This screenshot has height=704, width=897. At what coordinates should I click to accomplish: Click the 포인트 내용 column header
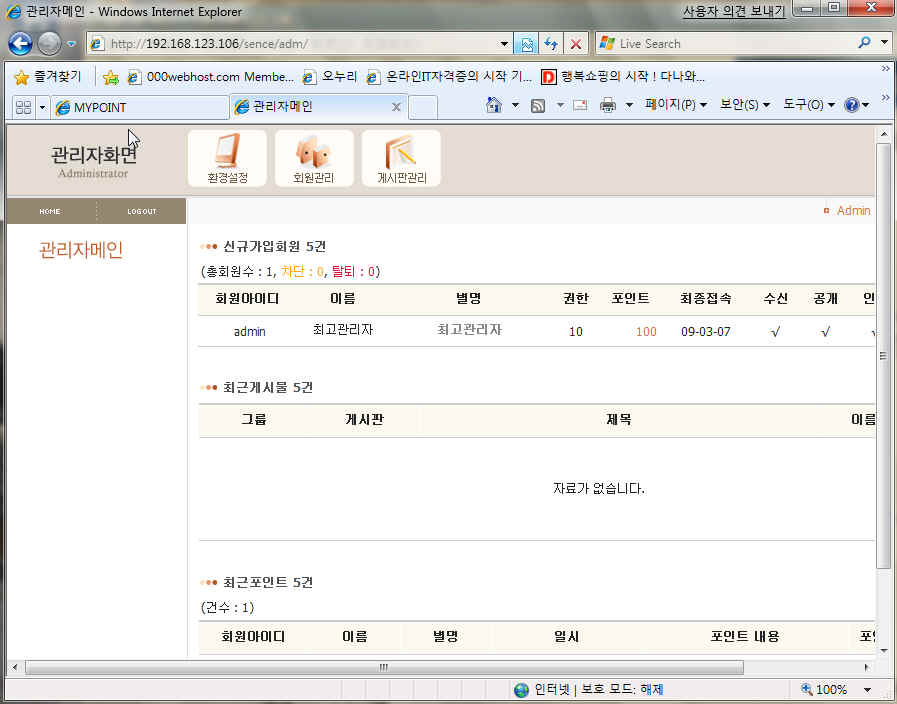(x=744, y=637)
